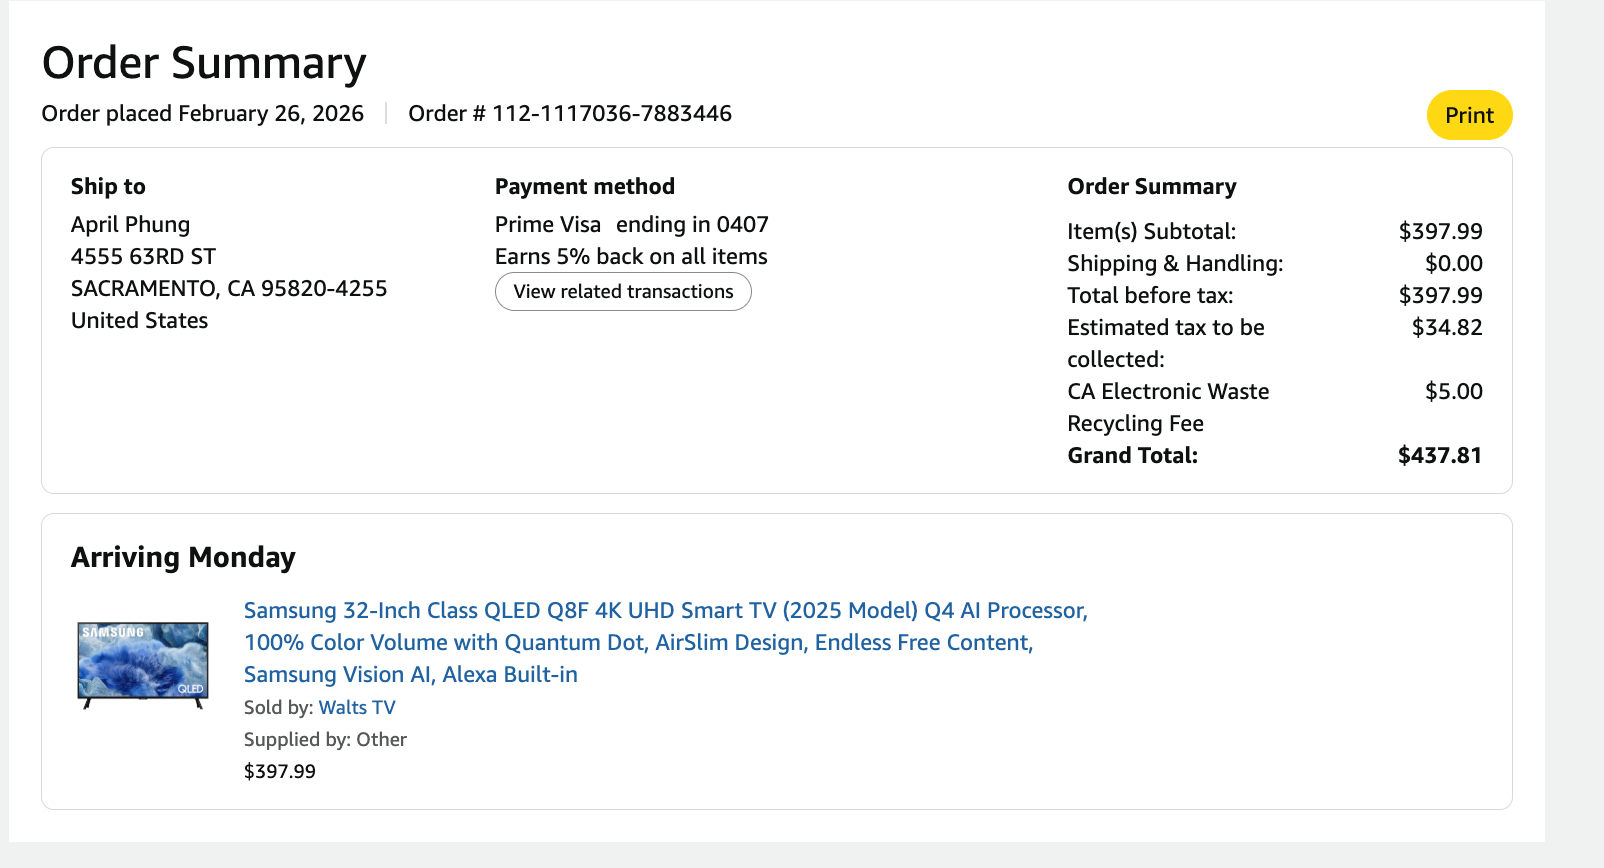This screenshot has height=868, width=1604.
Task: Click the Prime Visa ending in 0407 text
Action: [x=631, y=225]
